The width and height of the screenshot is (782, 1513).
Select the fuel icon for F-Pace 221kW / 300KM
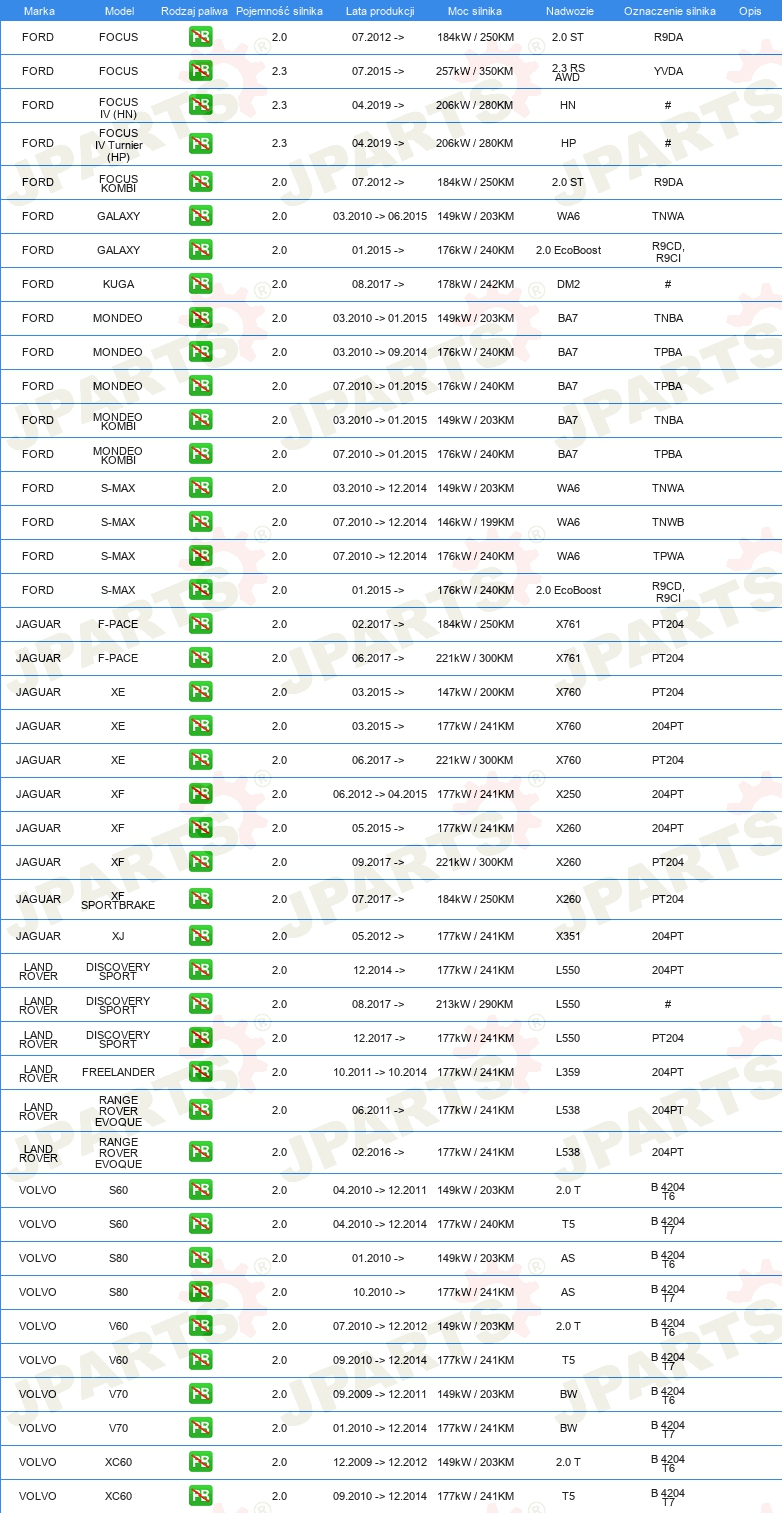coord(200,658)
